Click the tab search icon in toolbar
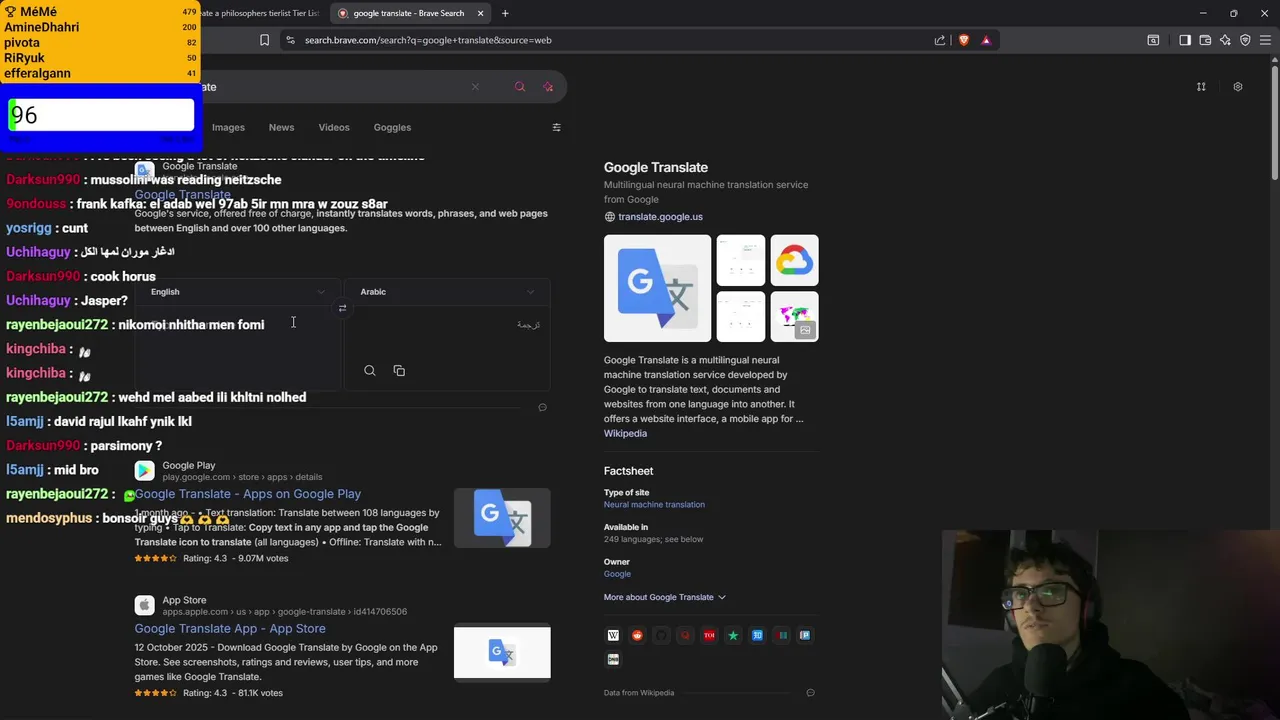1280x720 pixels. tap(1153, 40)
